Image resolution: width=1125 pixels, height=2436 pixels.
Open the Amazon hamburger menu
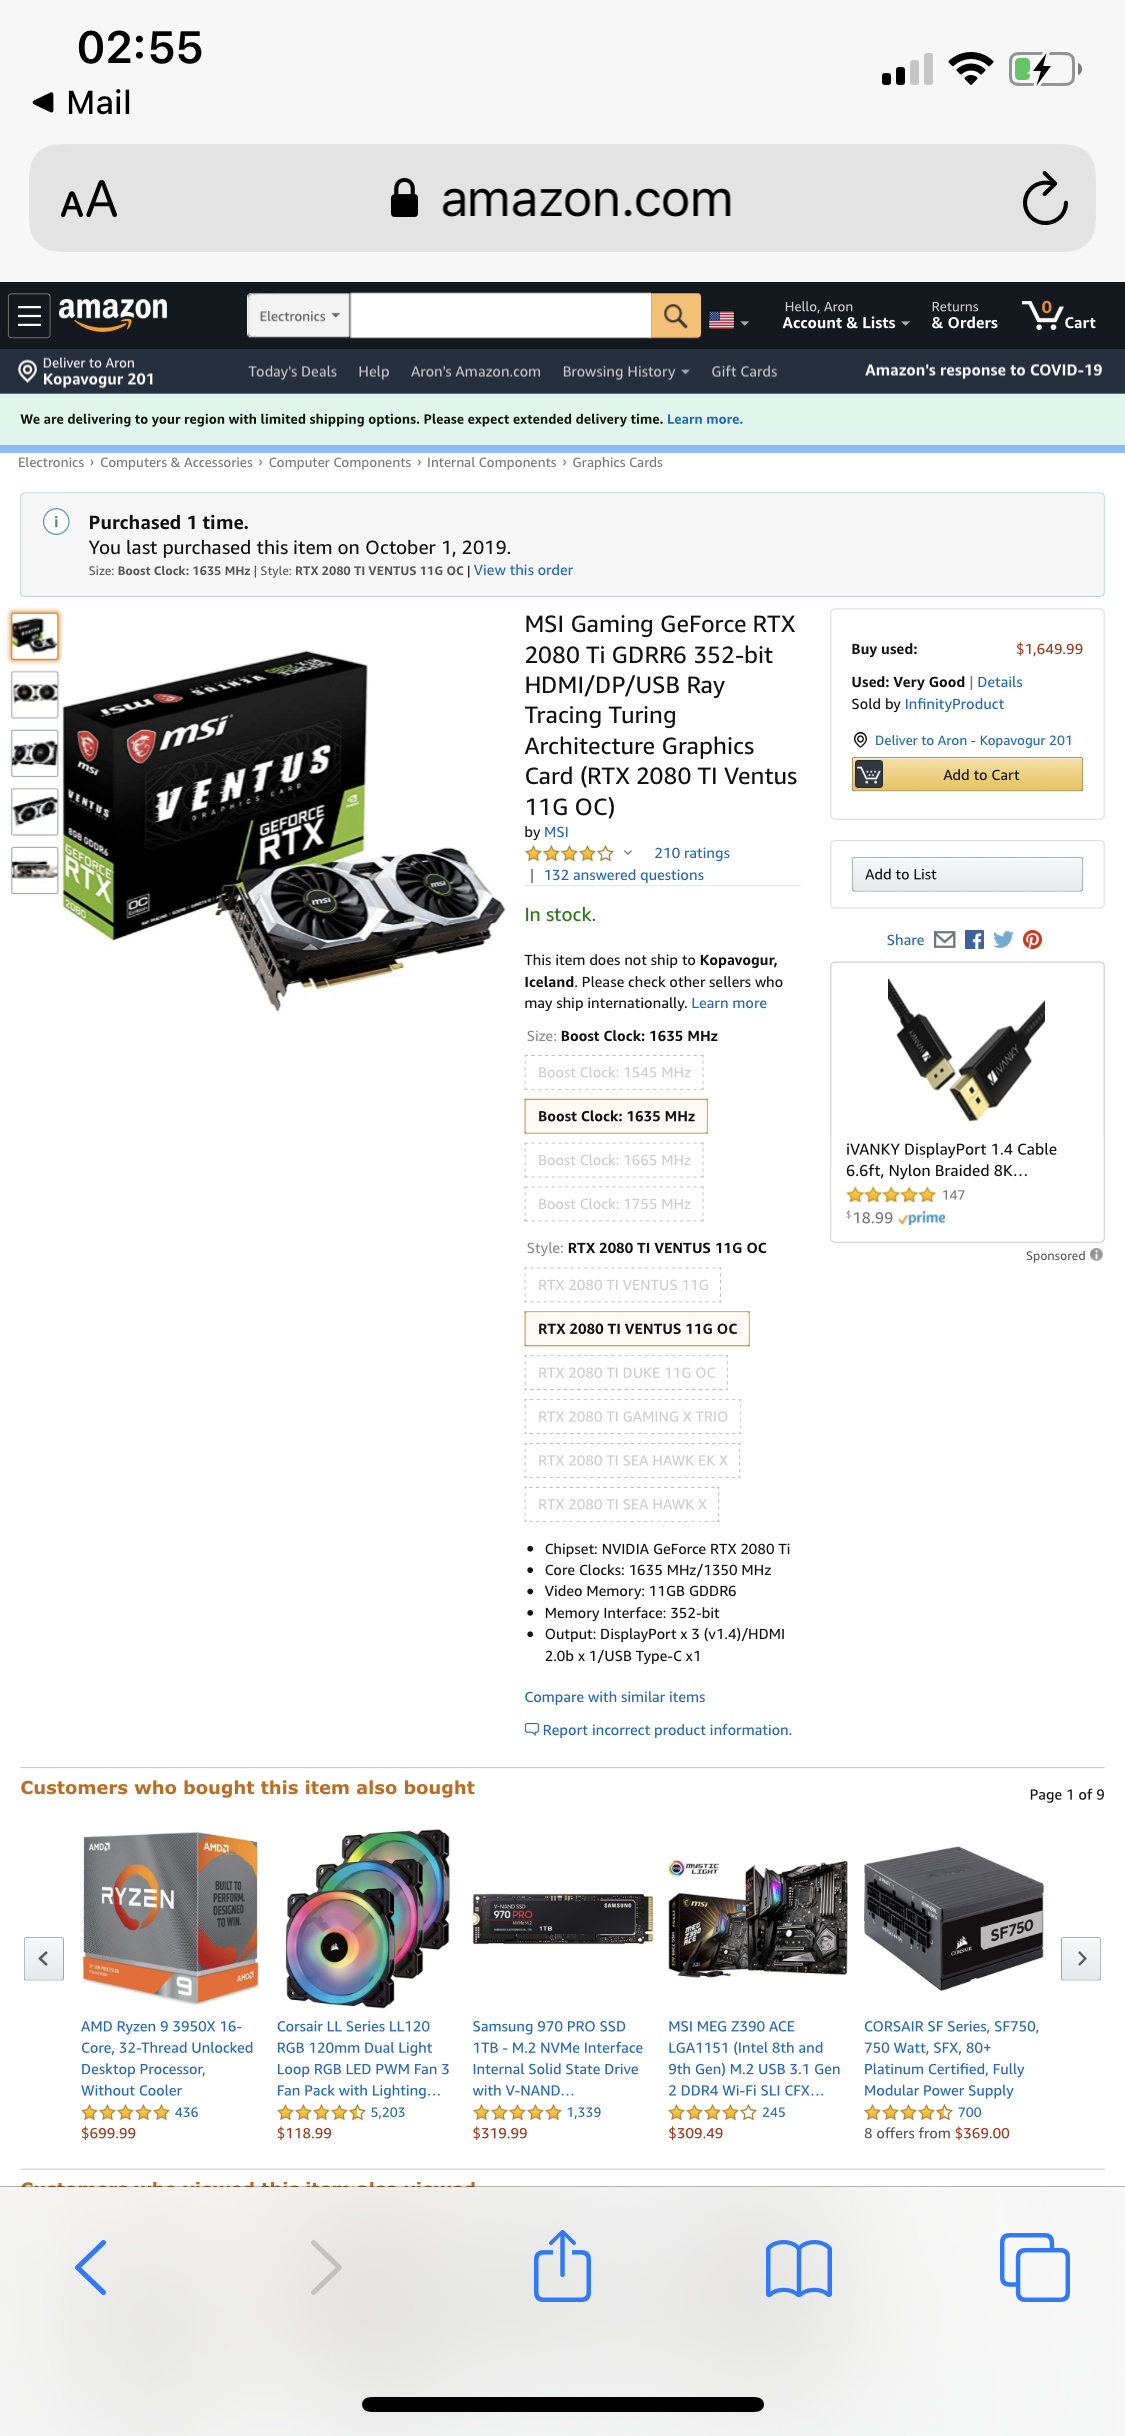coord(30,316)
